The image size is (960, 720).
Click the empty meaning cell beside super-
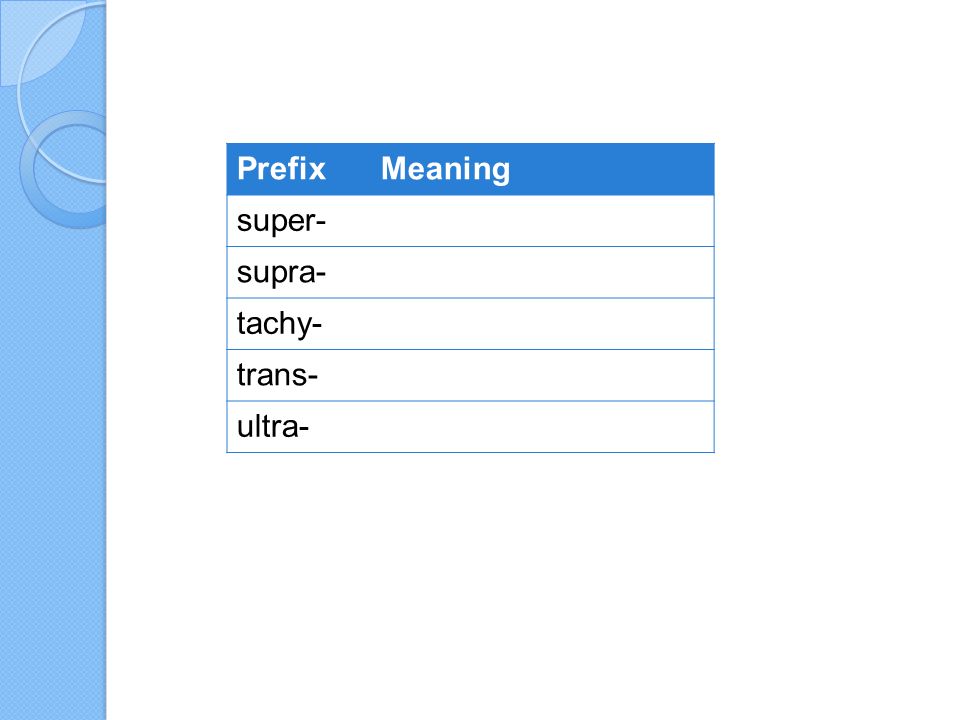[542, 221]
